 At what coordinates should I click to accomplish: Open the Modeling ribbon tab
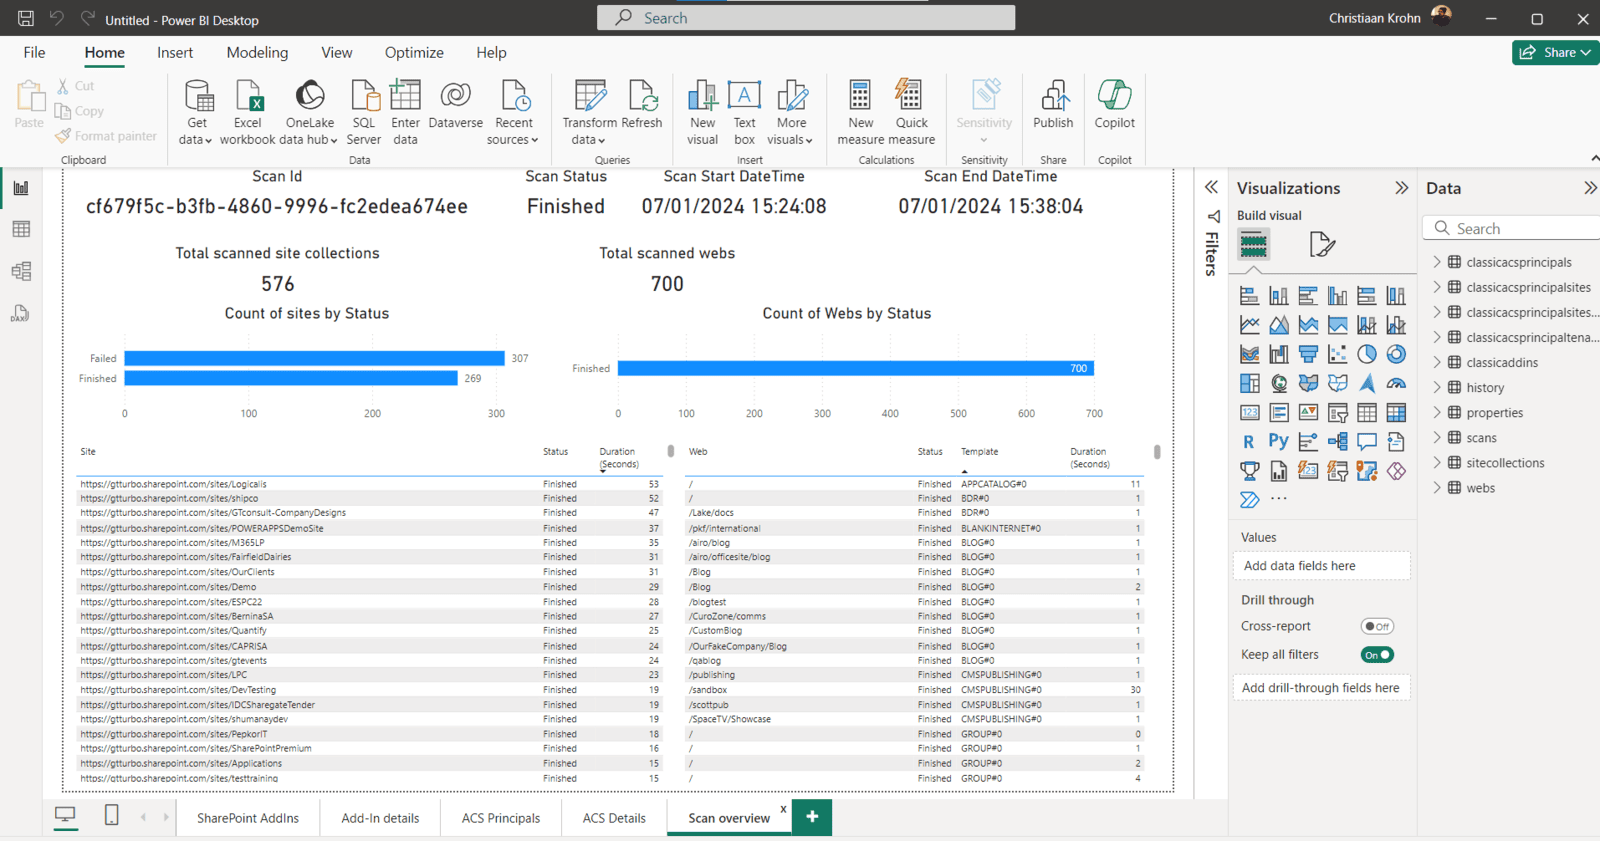(x=257, y=53)
